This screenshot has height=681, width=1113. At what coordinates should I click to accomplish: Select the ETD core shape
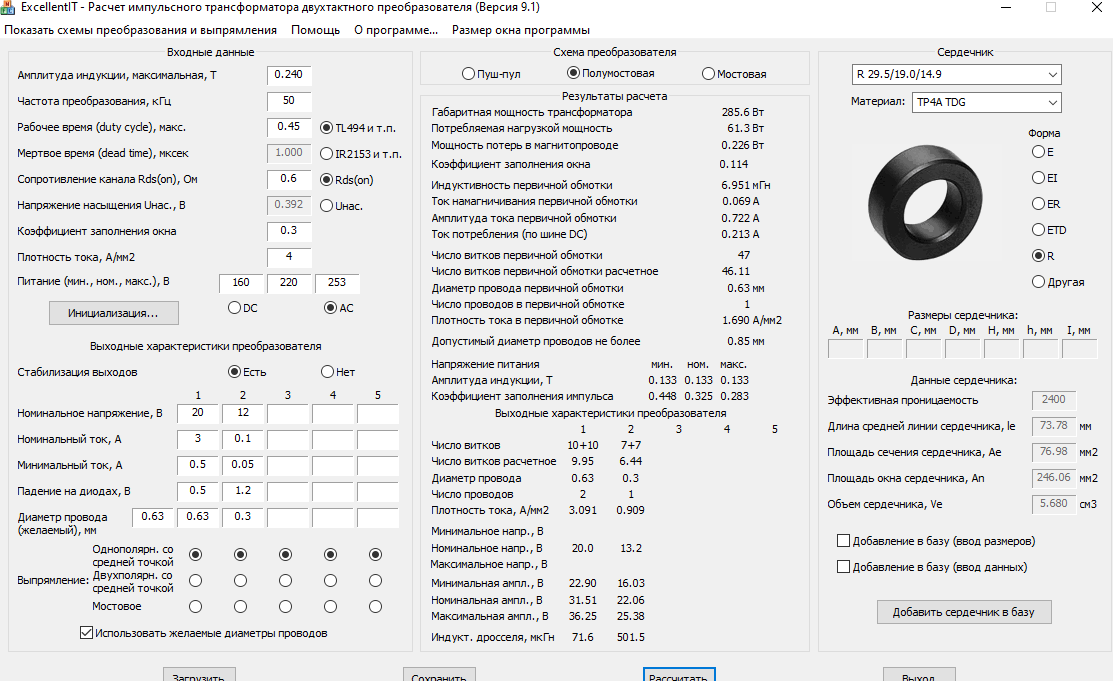1038,230
